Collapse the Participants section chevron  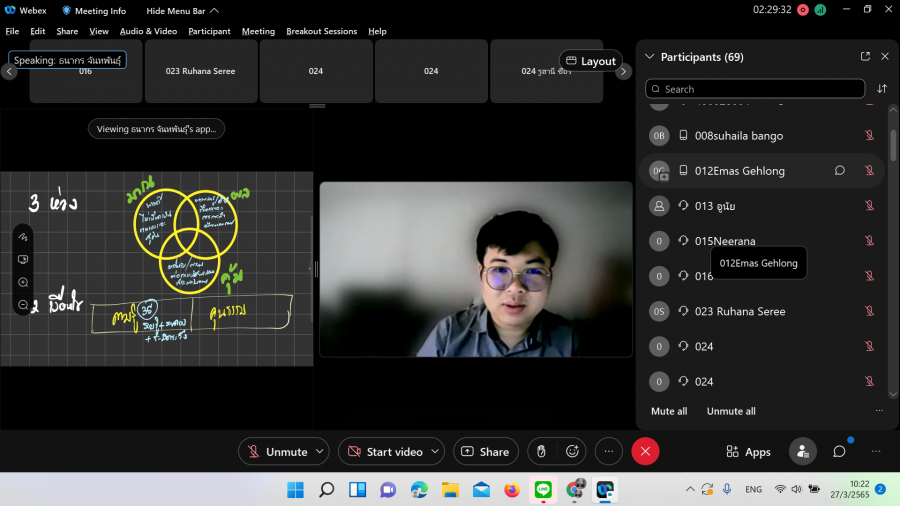[650, 57]
